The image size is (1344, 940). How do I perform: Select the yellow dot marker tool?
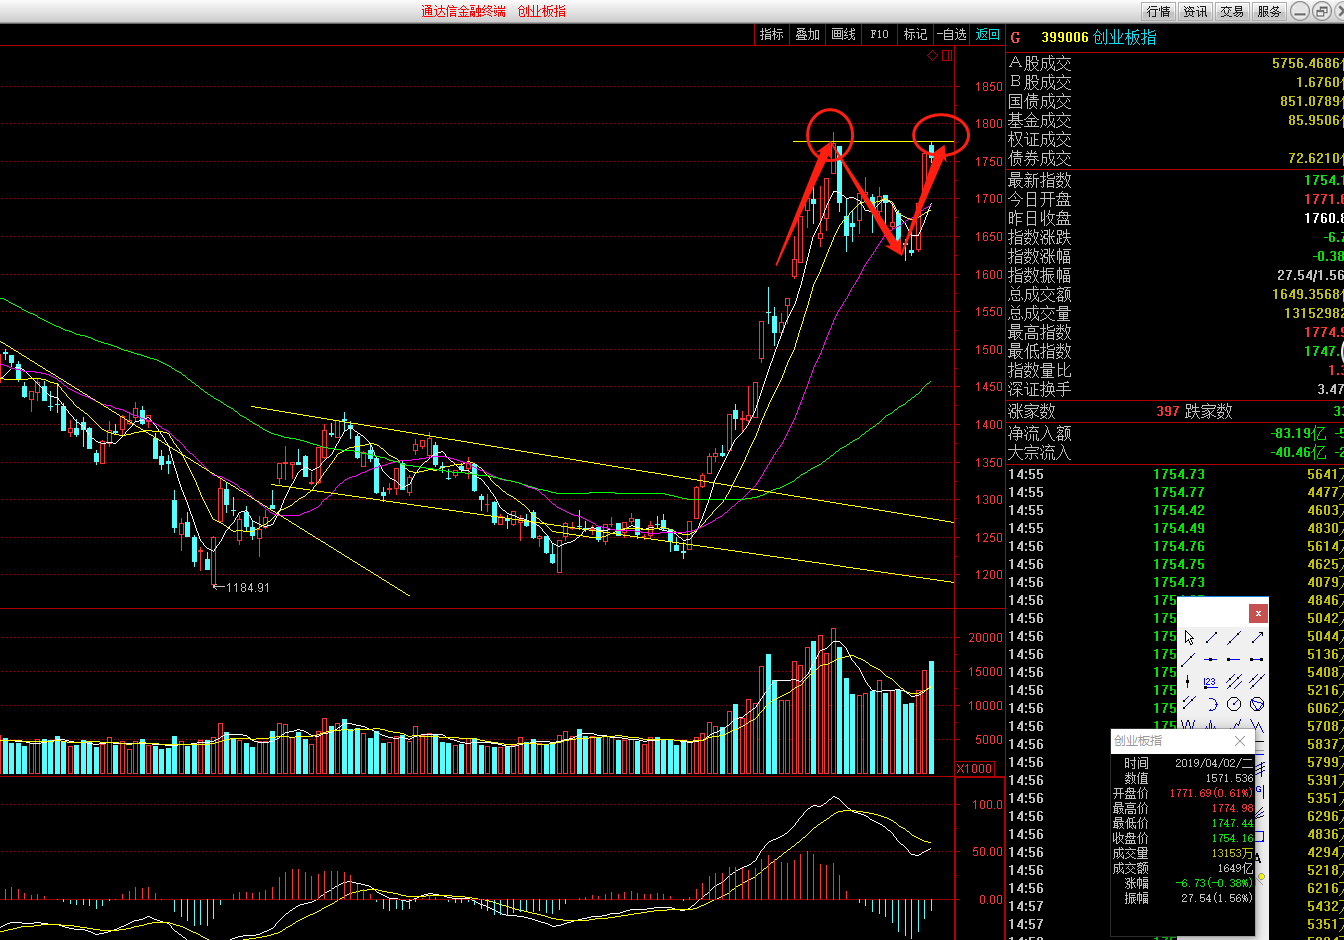[1263, 877]
